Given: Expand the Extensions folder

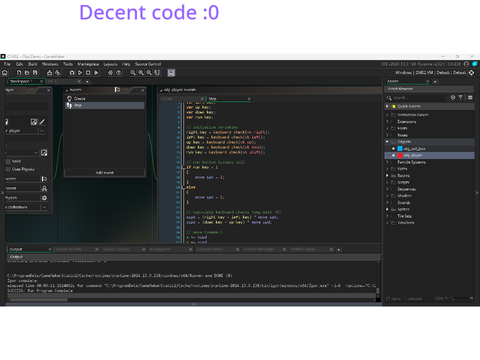Looking at the screenshot, I should 387,122.
